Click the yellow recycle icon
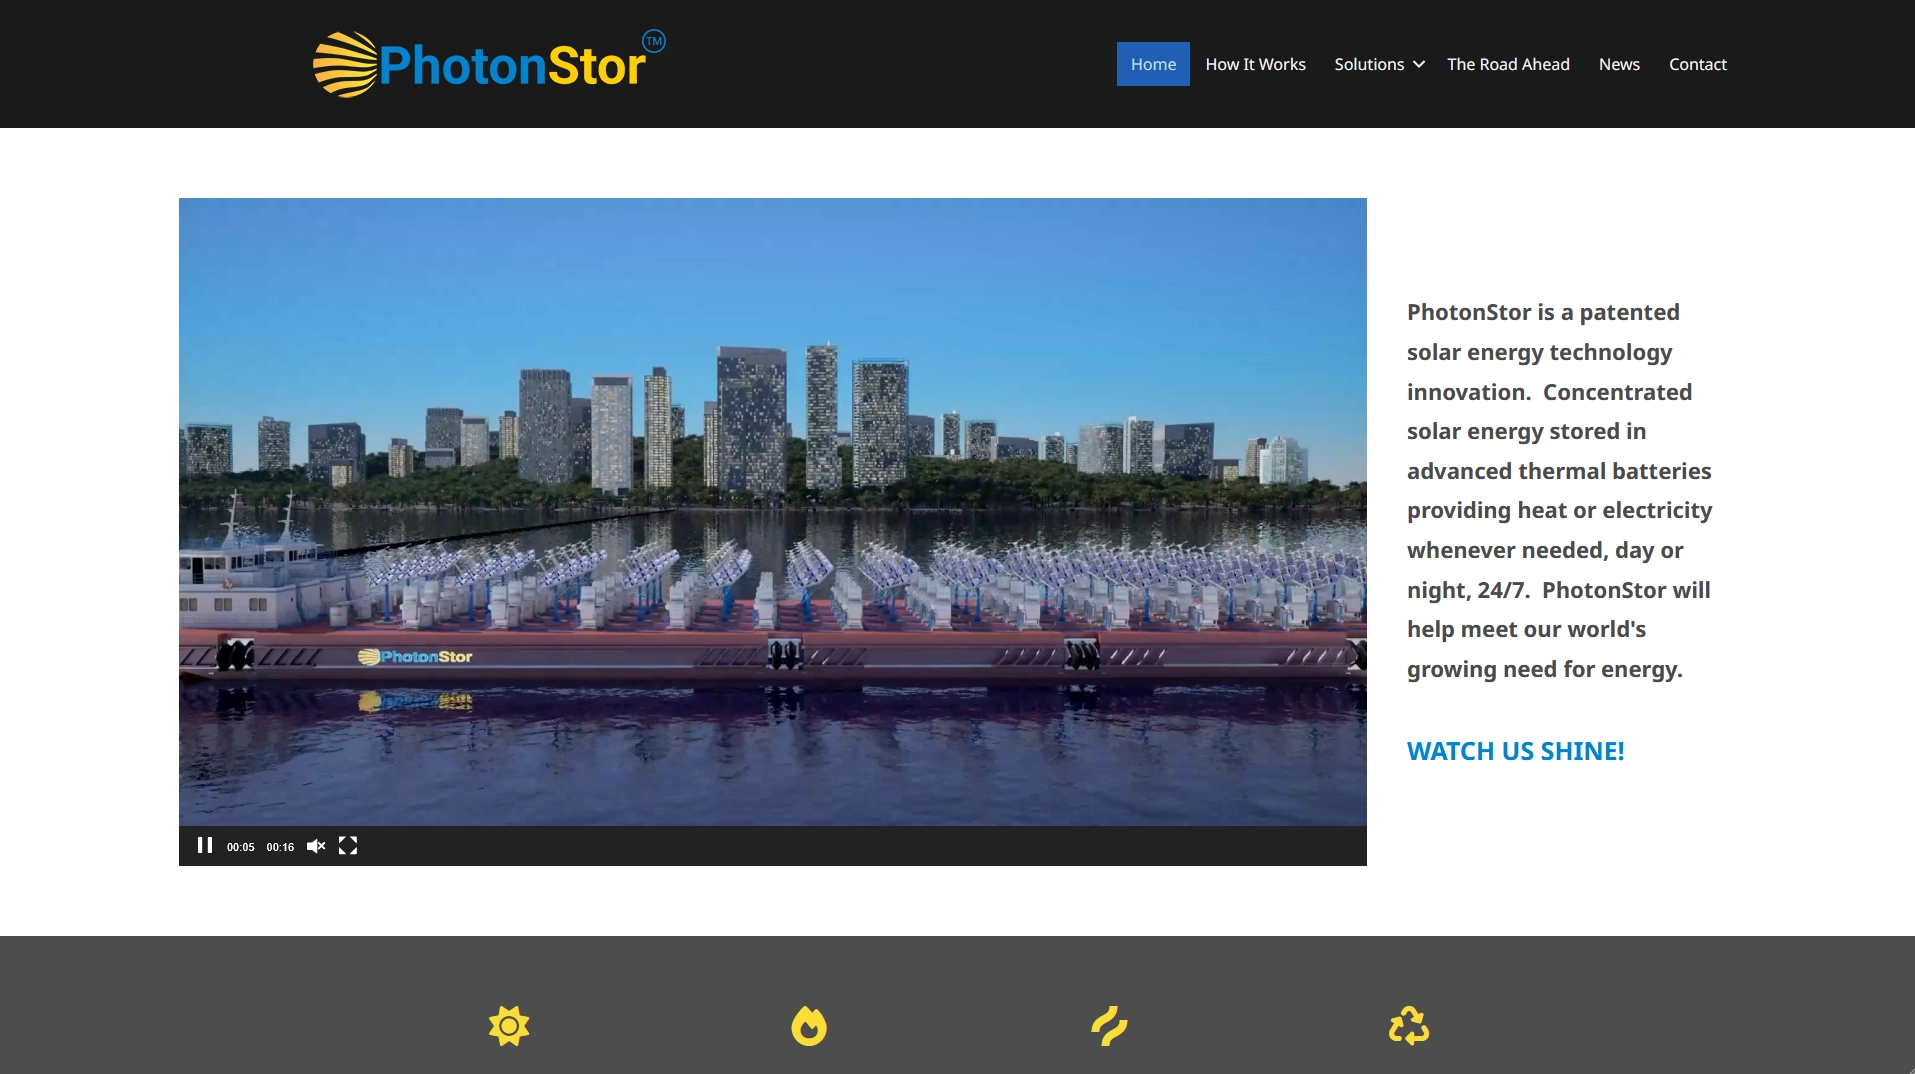This screenshot has width=1915, height=1074. pyautogui.click(x=1409, y=1026)
